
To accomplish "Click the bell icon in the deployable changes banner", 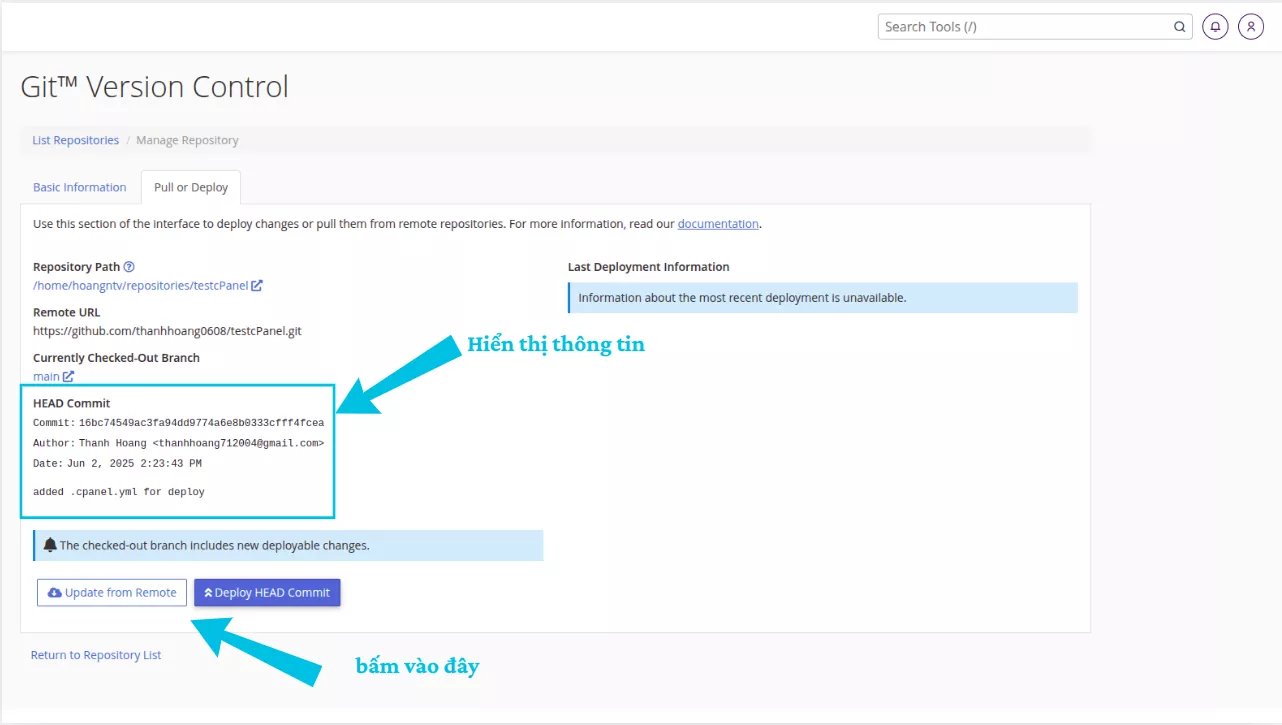I will pyautogui.click(x=49, y=545).
